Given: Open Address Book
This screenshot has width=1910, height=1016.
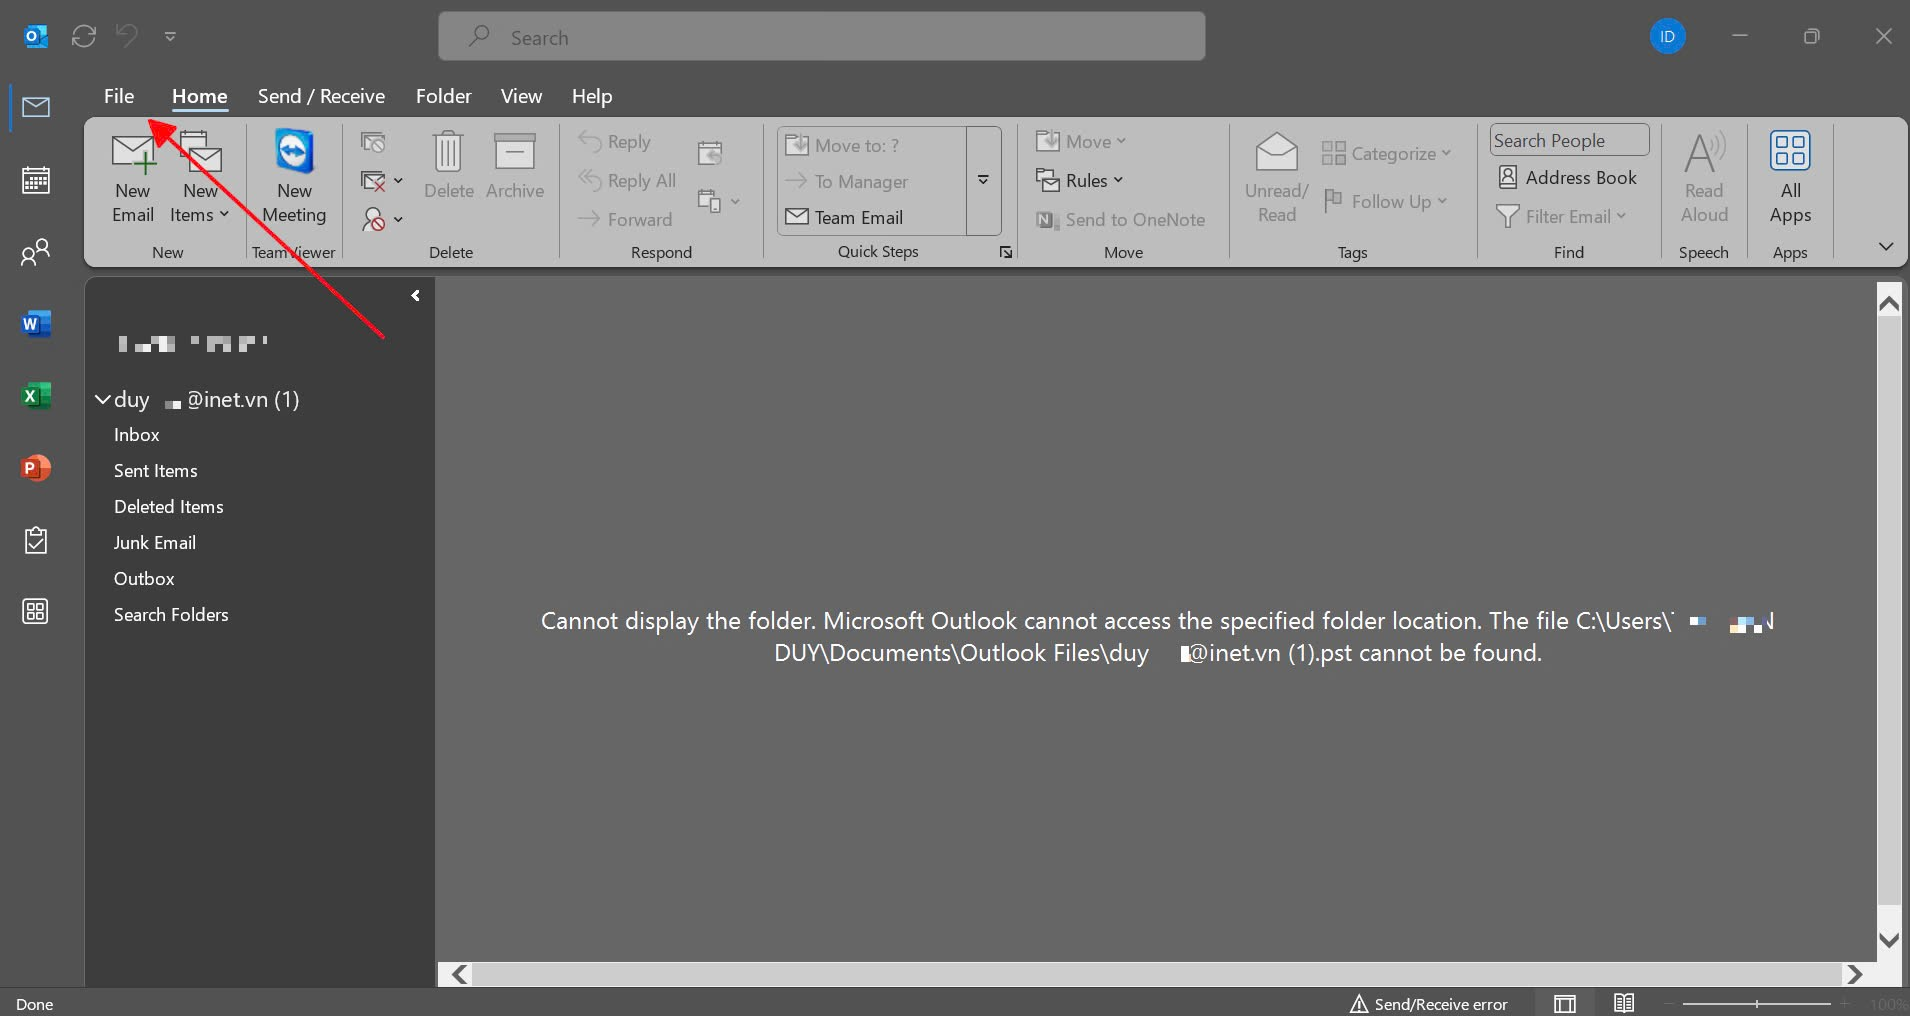Looking at the screenshot, I should 1568,178.
